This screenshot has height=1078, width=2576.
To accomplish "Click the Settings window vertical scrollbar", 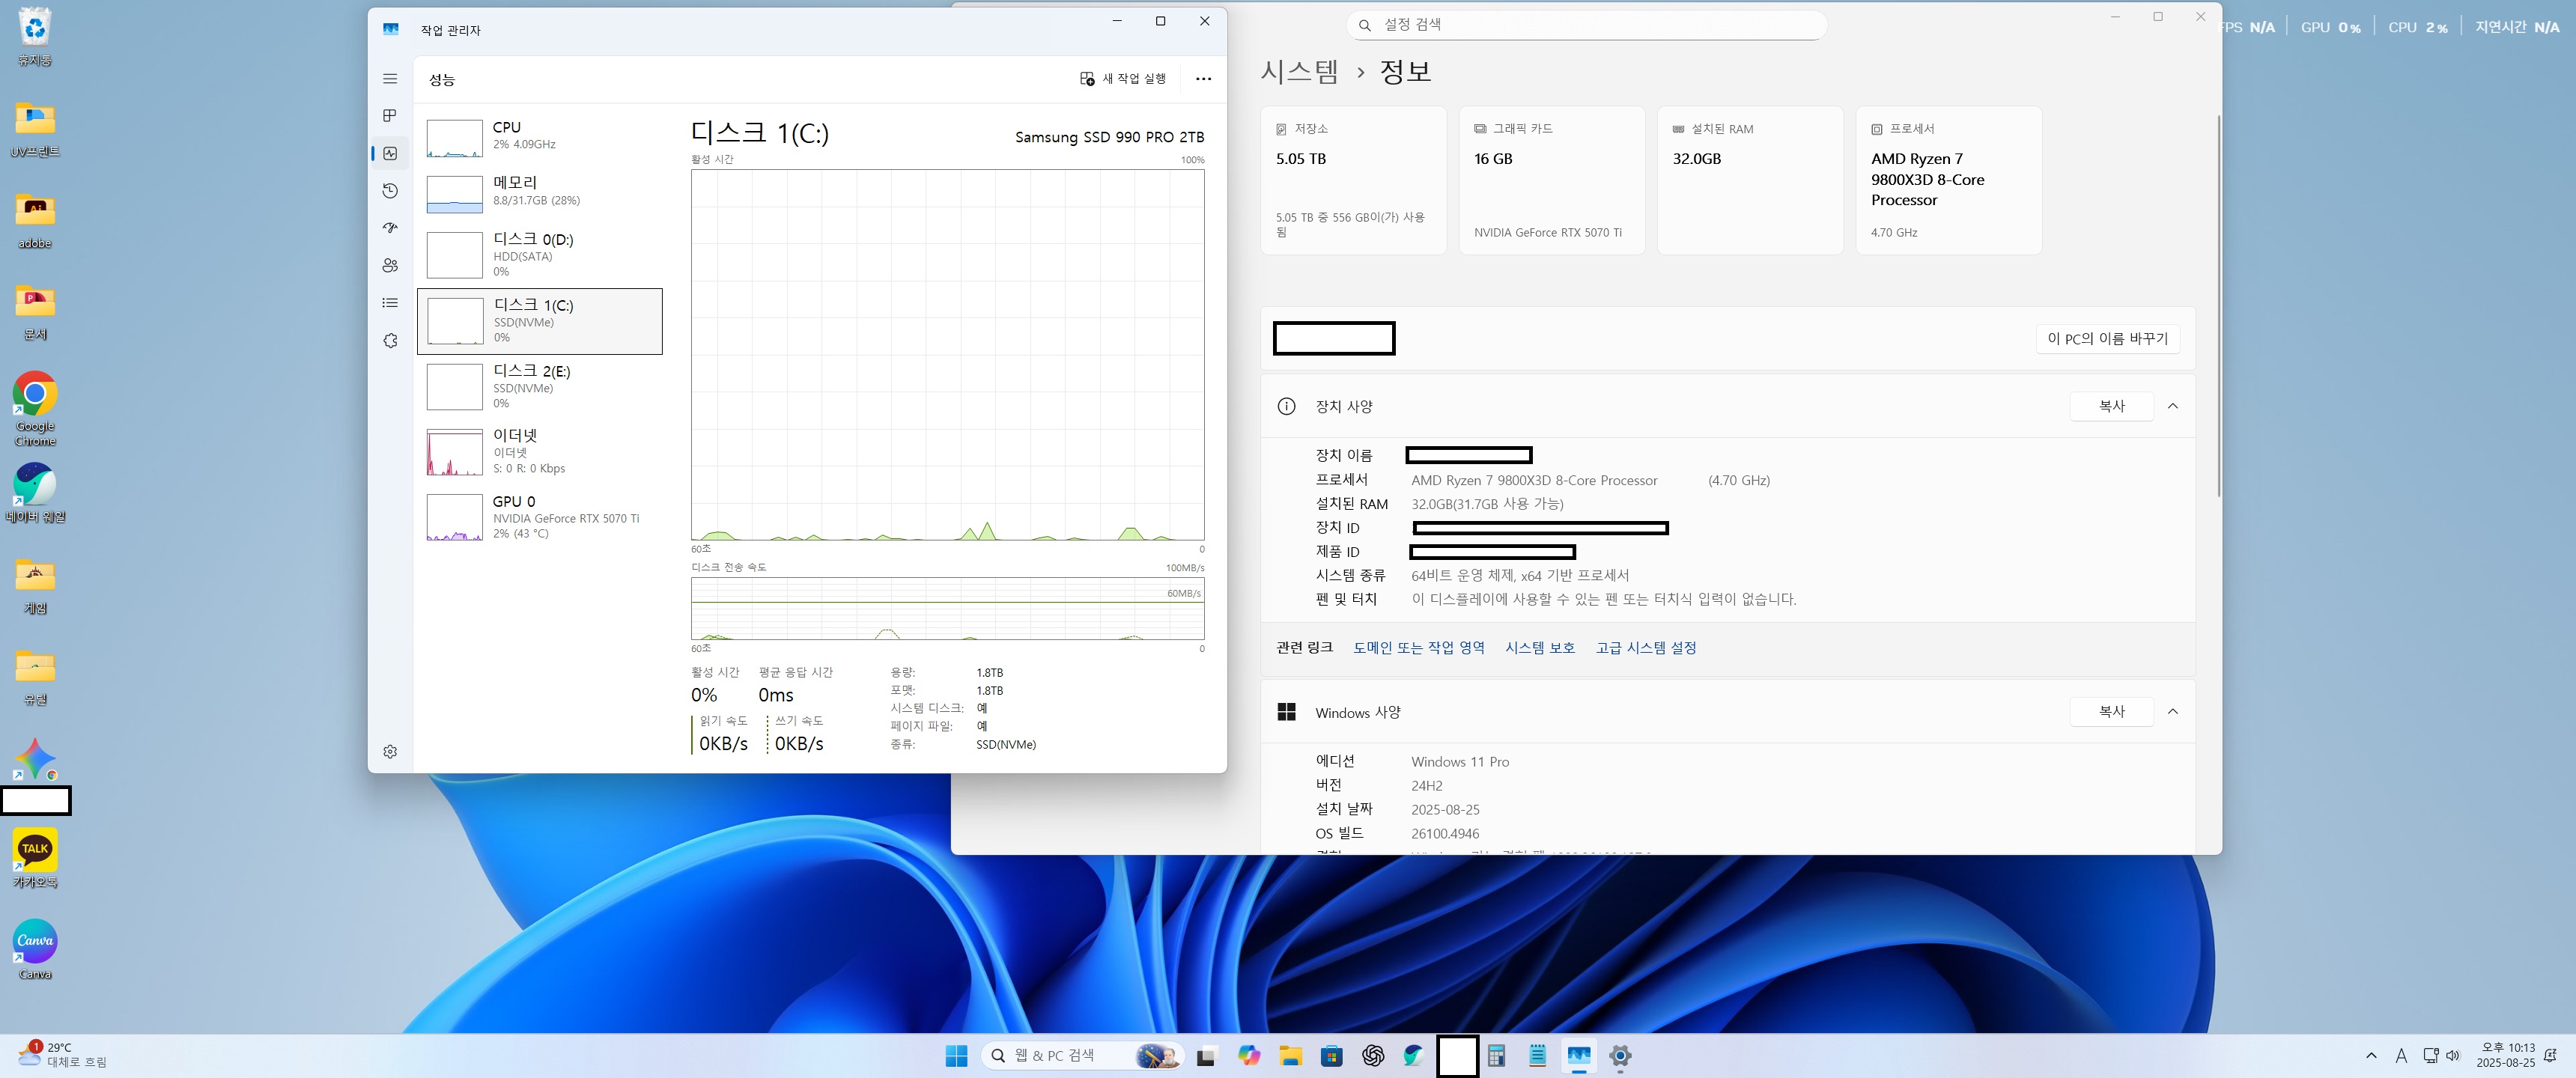I will (2218, 305).
